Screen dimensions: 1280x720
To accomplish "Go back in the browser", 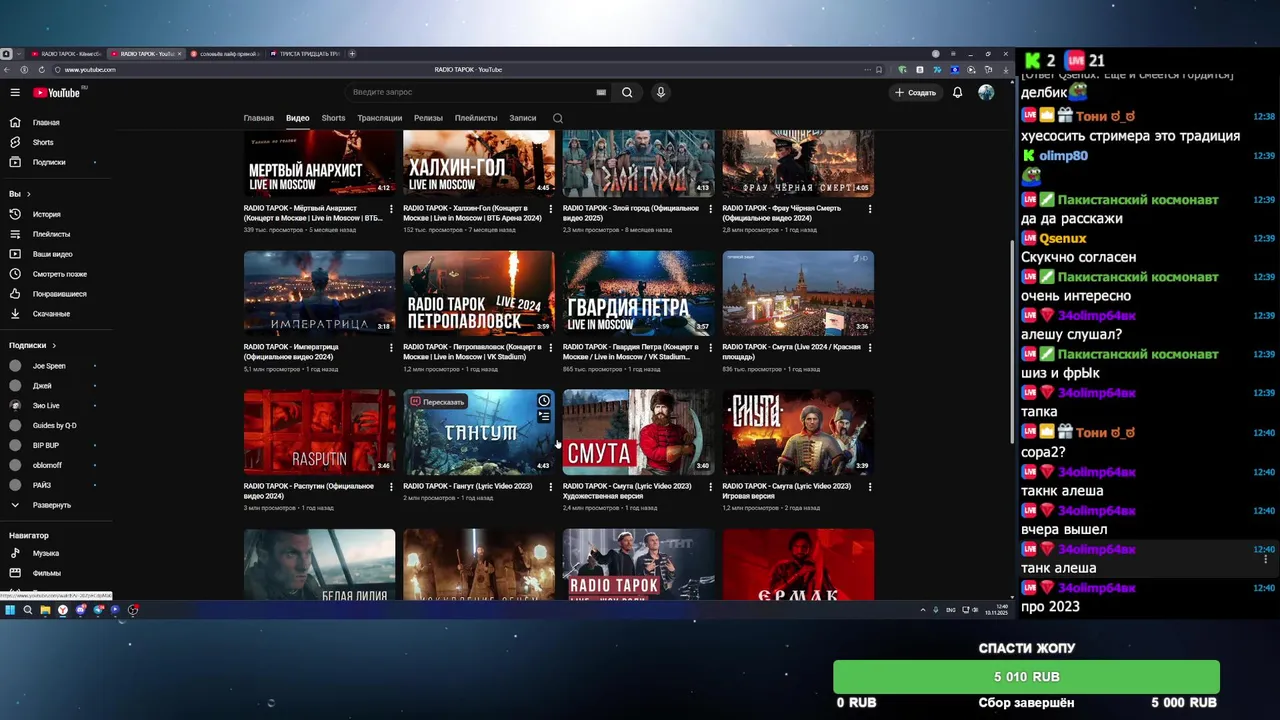I will (8, 70).
